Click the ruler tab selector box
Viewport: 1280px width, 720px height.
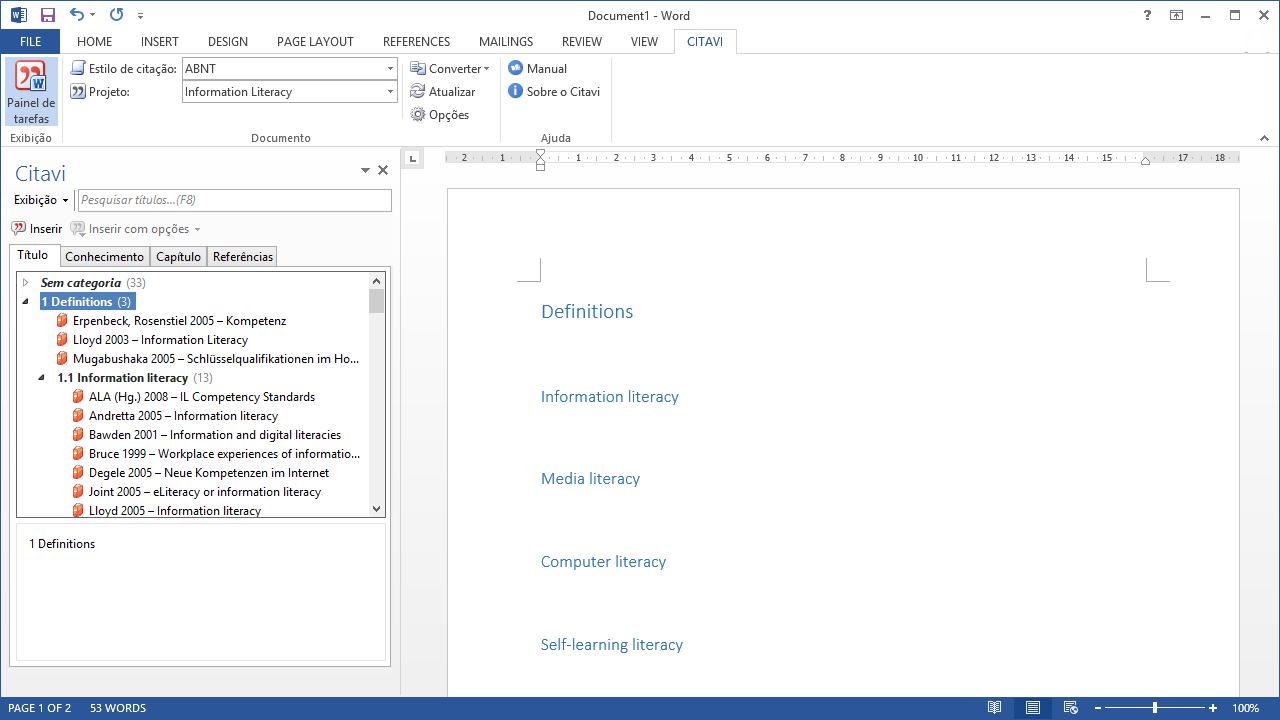coord(412,158)
